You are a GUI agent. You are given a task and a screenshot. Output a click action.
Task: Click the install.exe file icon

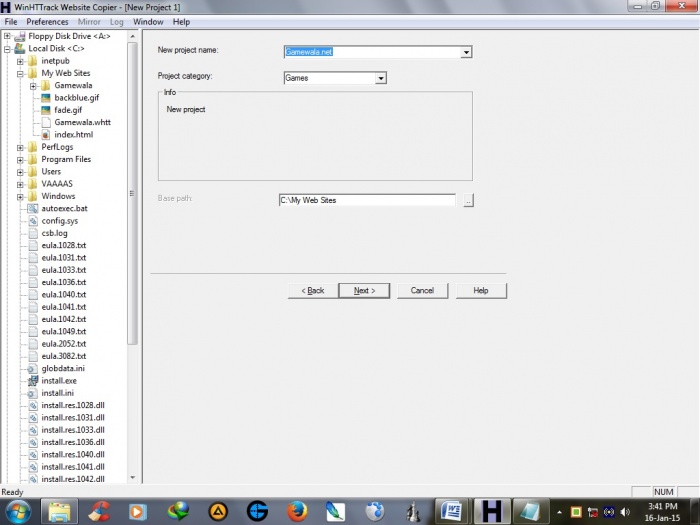click(33, 381)
